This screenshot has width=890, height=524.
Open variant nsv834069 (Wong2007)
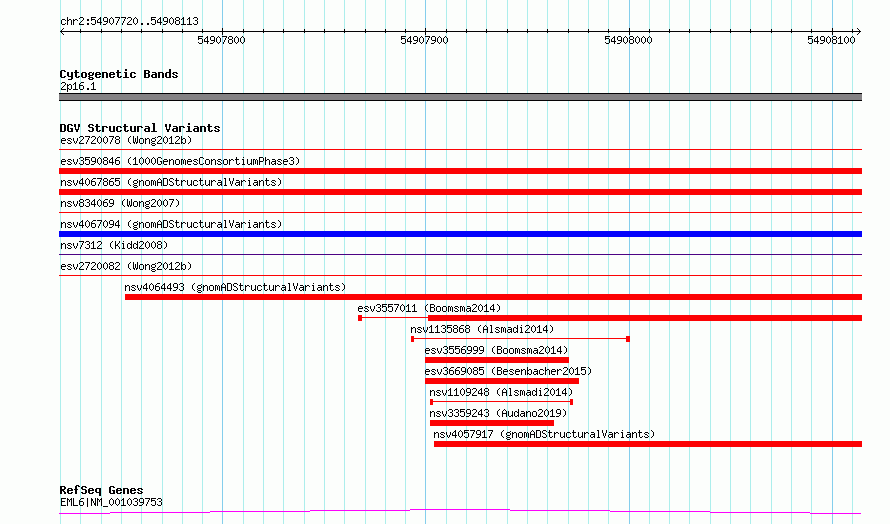(120, 203)
